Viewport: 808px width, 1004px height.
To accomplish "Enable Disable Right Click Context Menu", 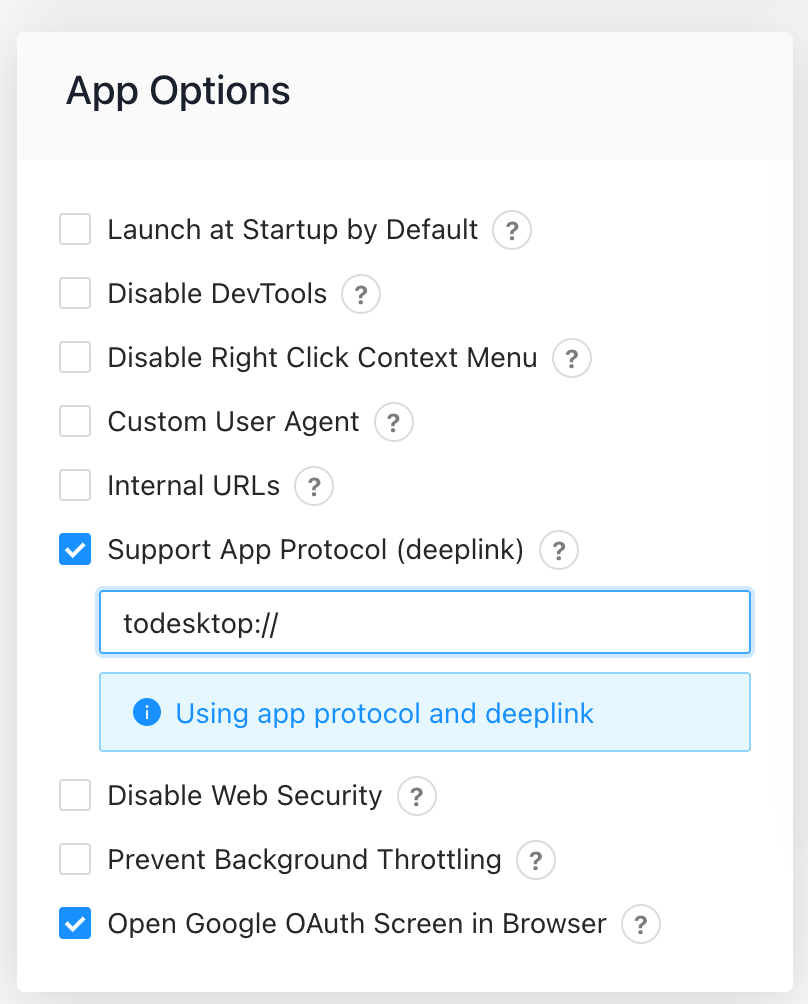I will point(75,357).
